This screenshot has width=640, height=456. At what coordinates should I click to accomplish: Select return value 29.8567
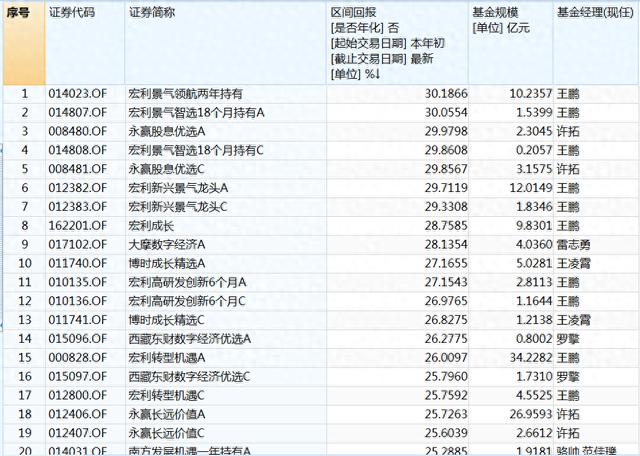tap(446, 169)
